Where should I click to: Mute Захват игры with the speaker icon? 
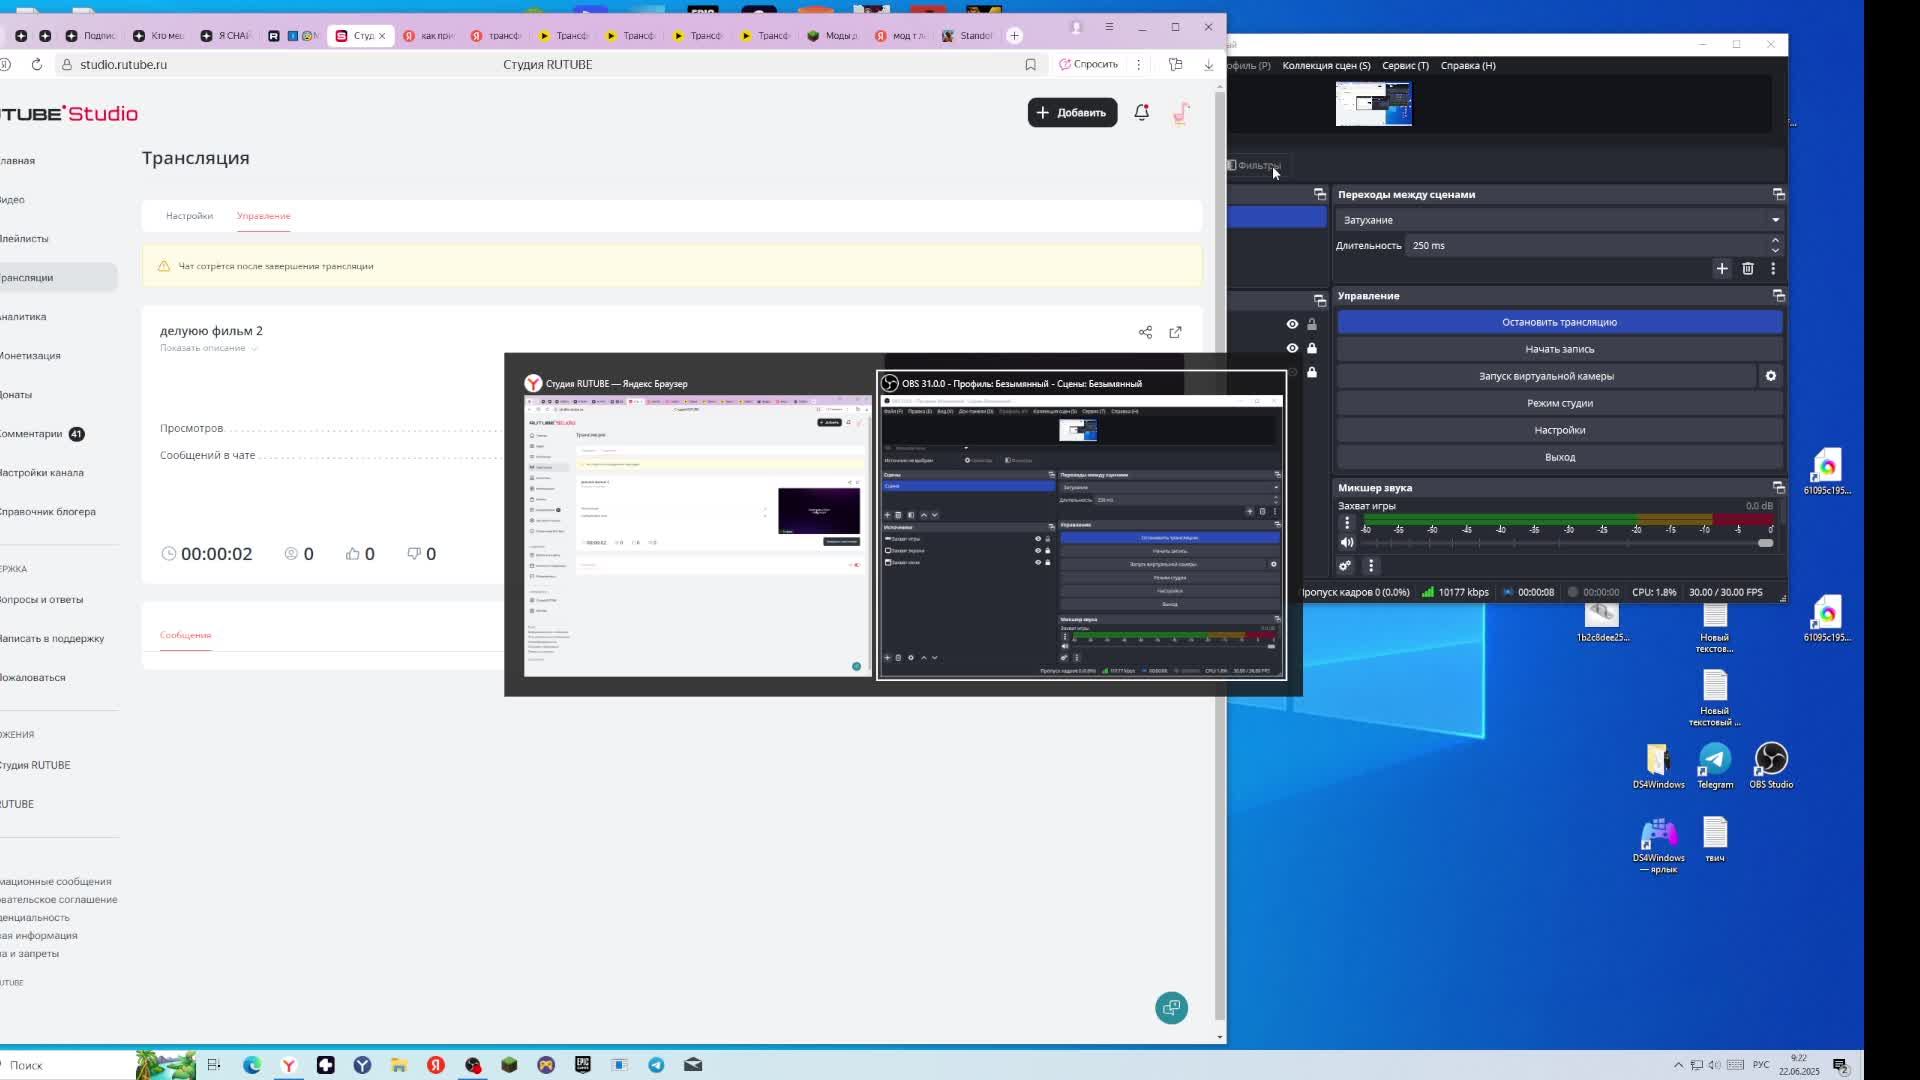click(x=1347, y=543)
